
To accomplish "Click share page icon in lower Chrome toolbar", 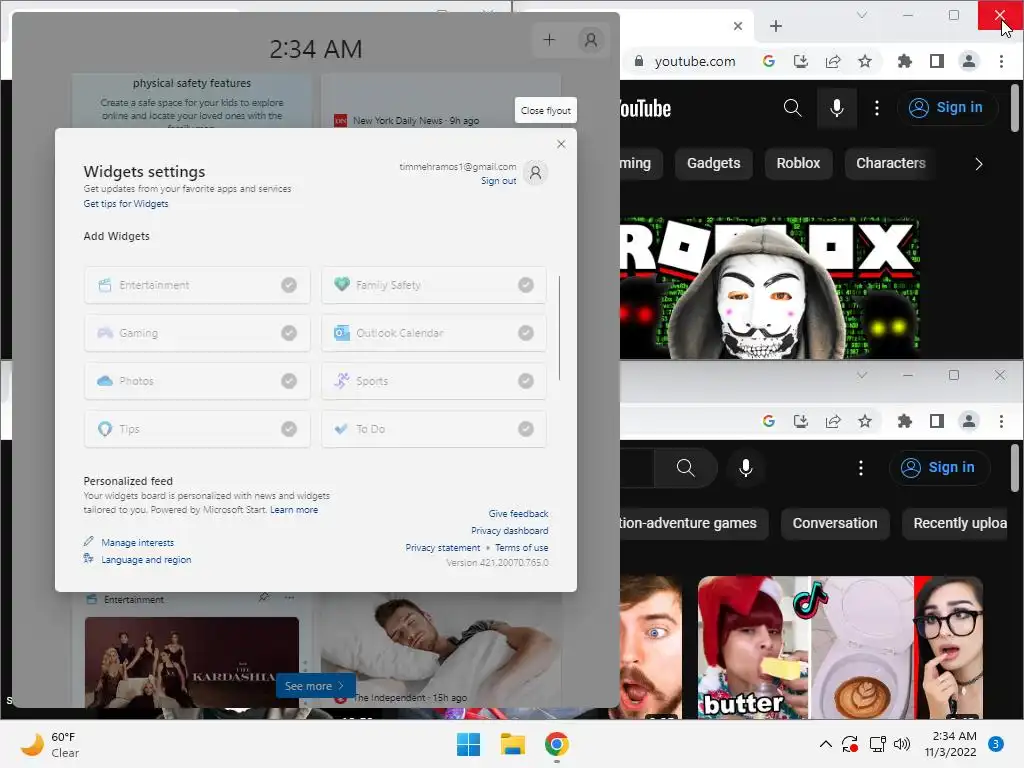I will [833, 421].
